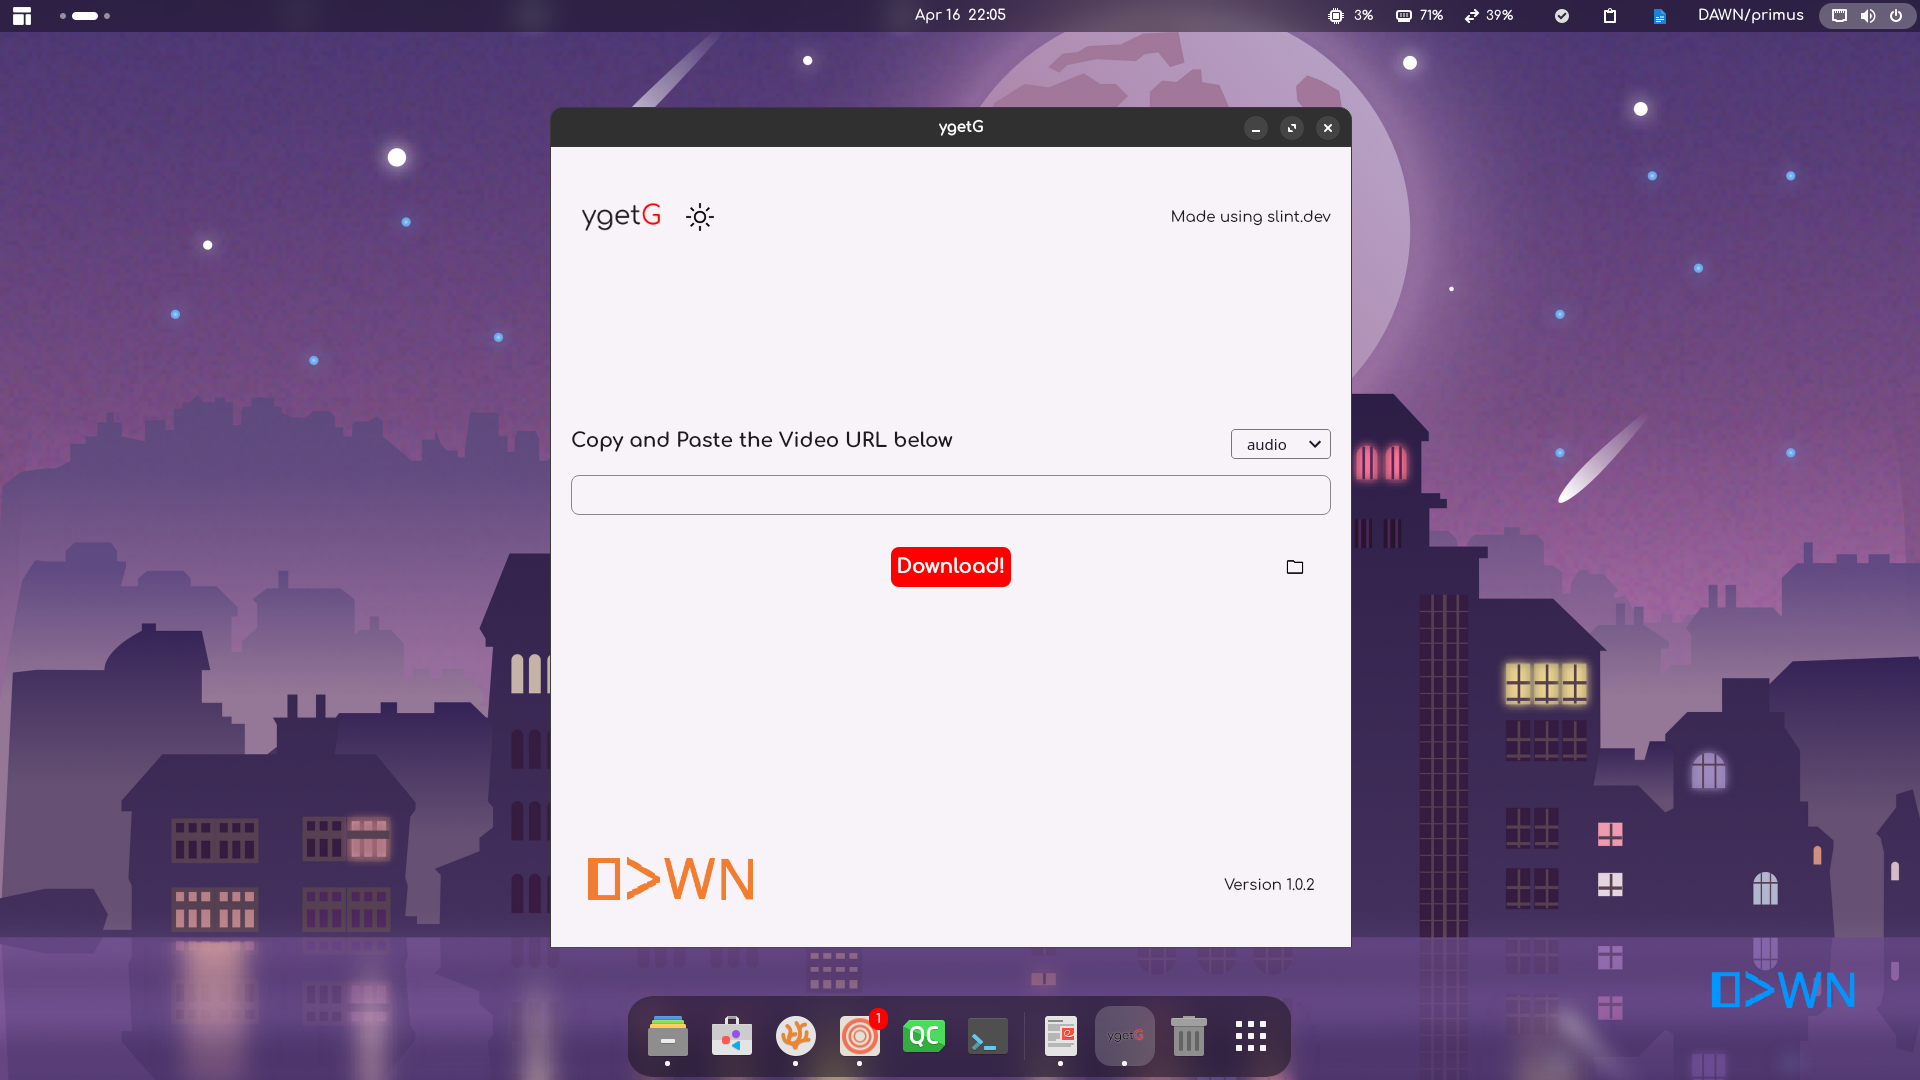Image resolution: width=1920 pixels, height=1080 pixels.
Task: Click the activities overview icon top-left
Action: click(22, 16)
